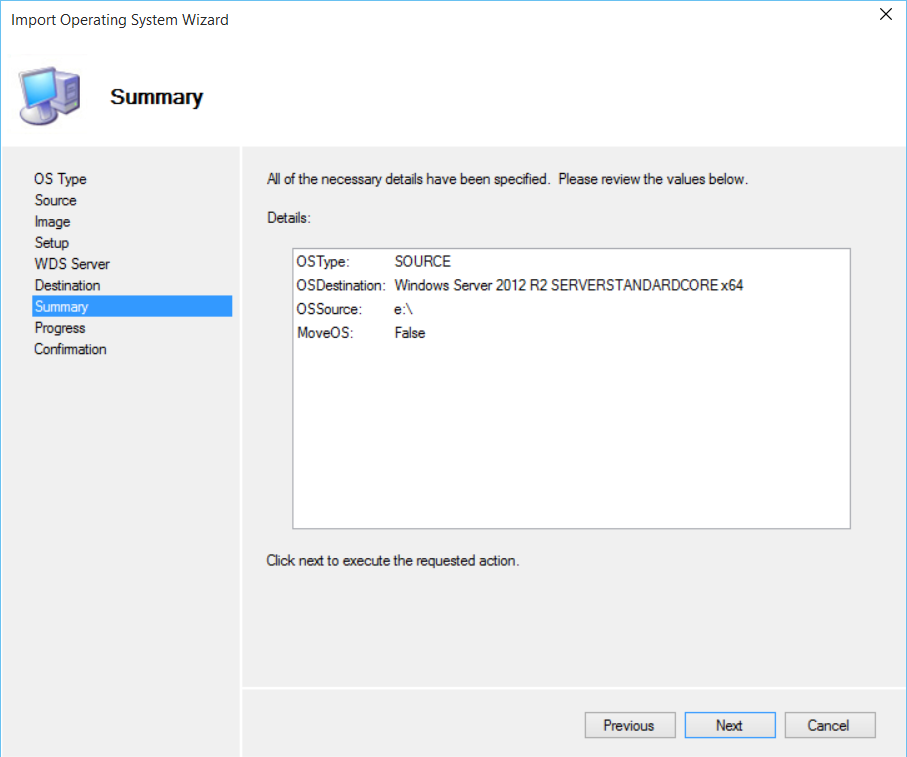Click Next to execute the import
907x757 pixels.
pos(729,726)
